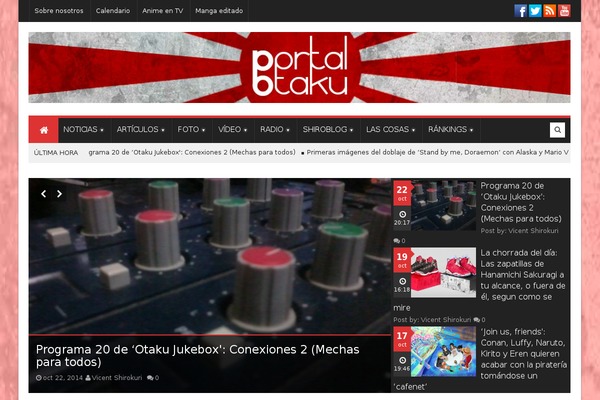Image resolution: width=600 pixels, height=400 pixels.
Task: Open ticker headline Otaku Jukebox Conexiones 2
Action: [x=192, y=152]
